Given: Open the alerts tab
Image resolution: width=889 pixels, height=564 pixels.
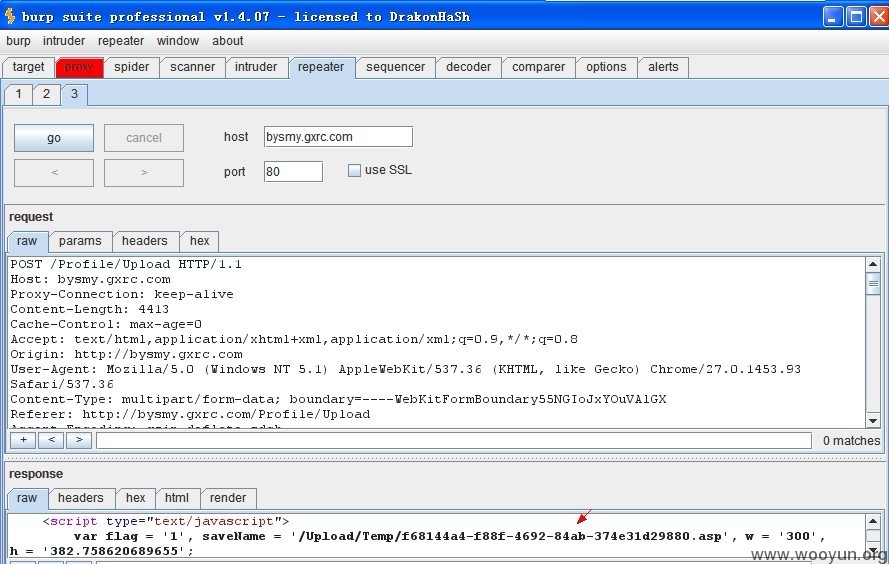Looking at the screenshot, I should pyautogui.click(x=663, y=67).
